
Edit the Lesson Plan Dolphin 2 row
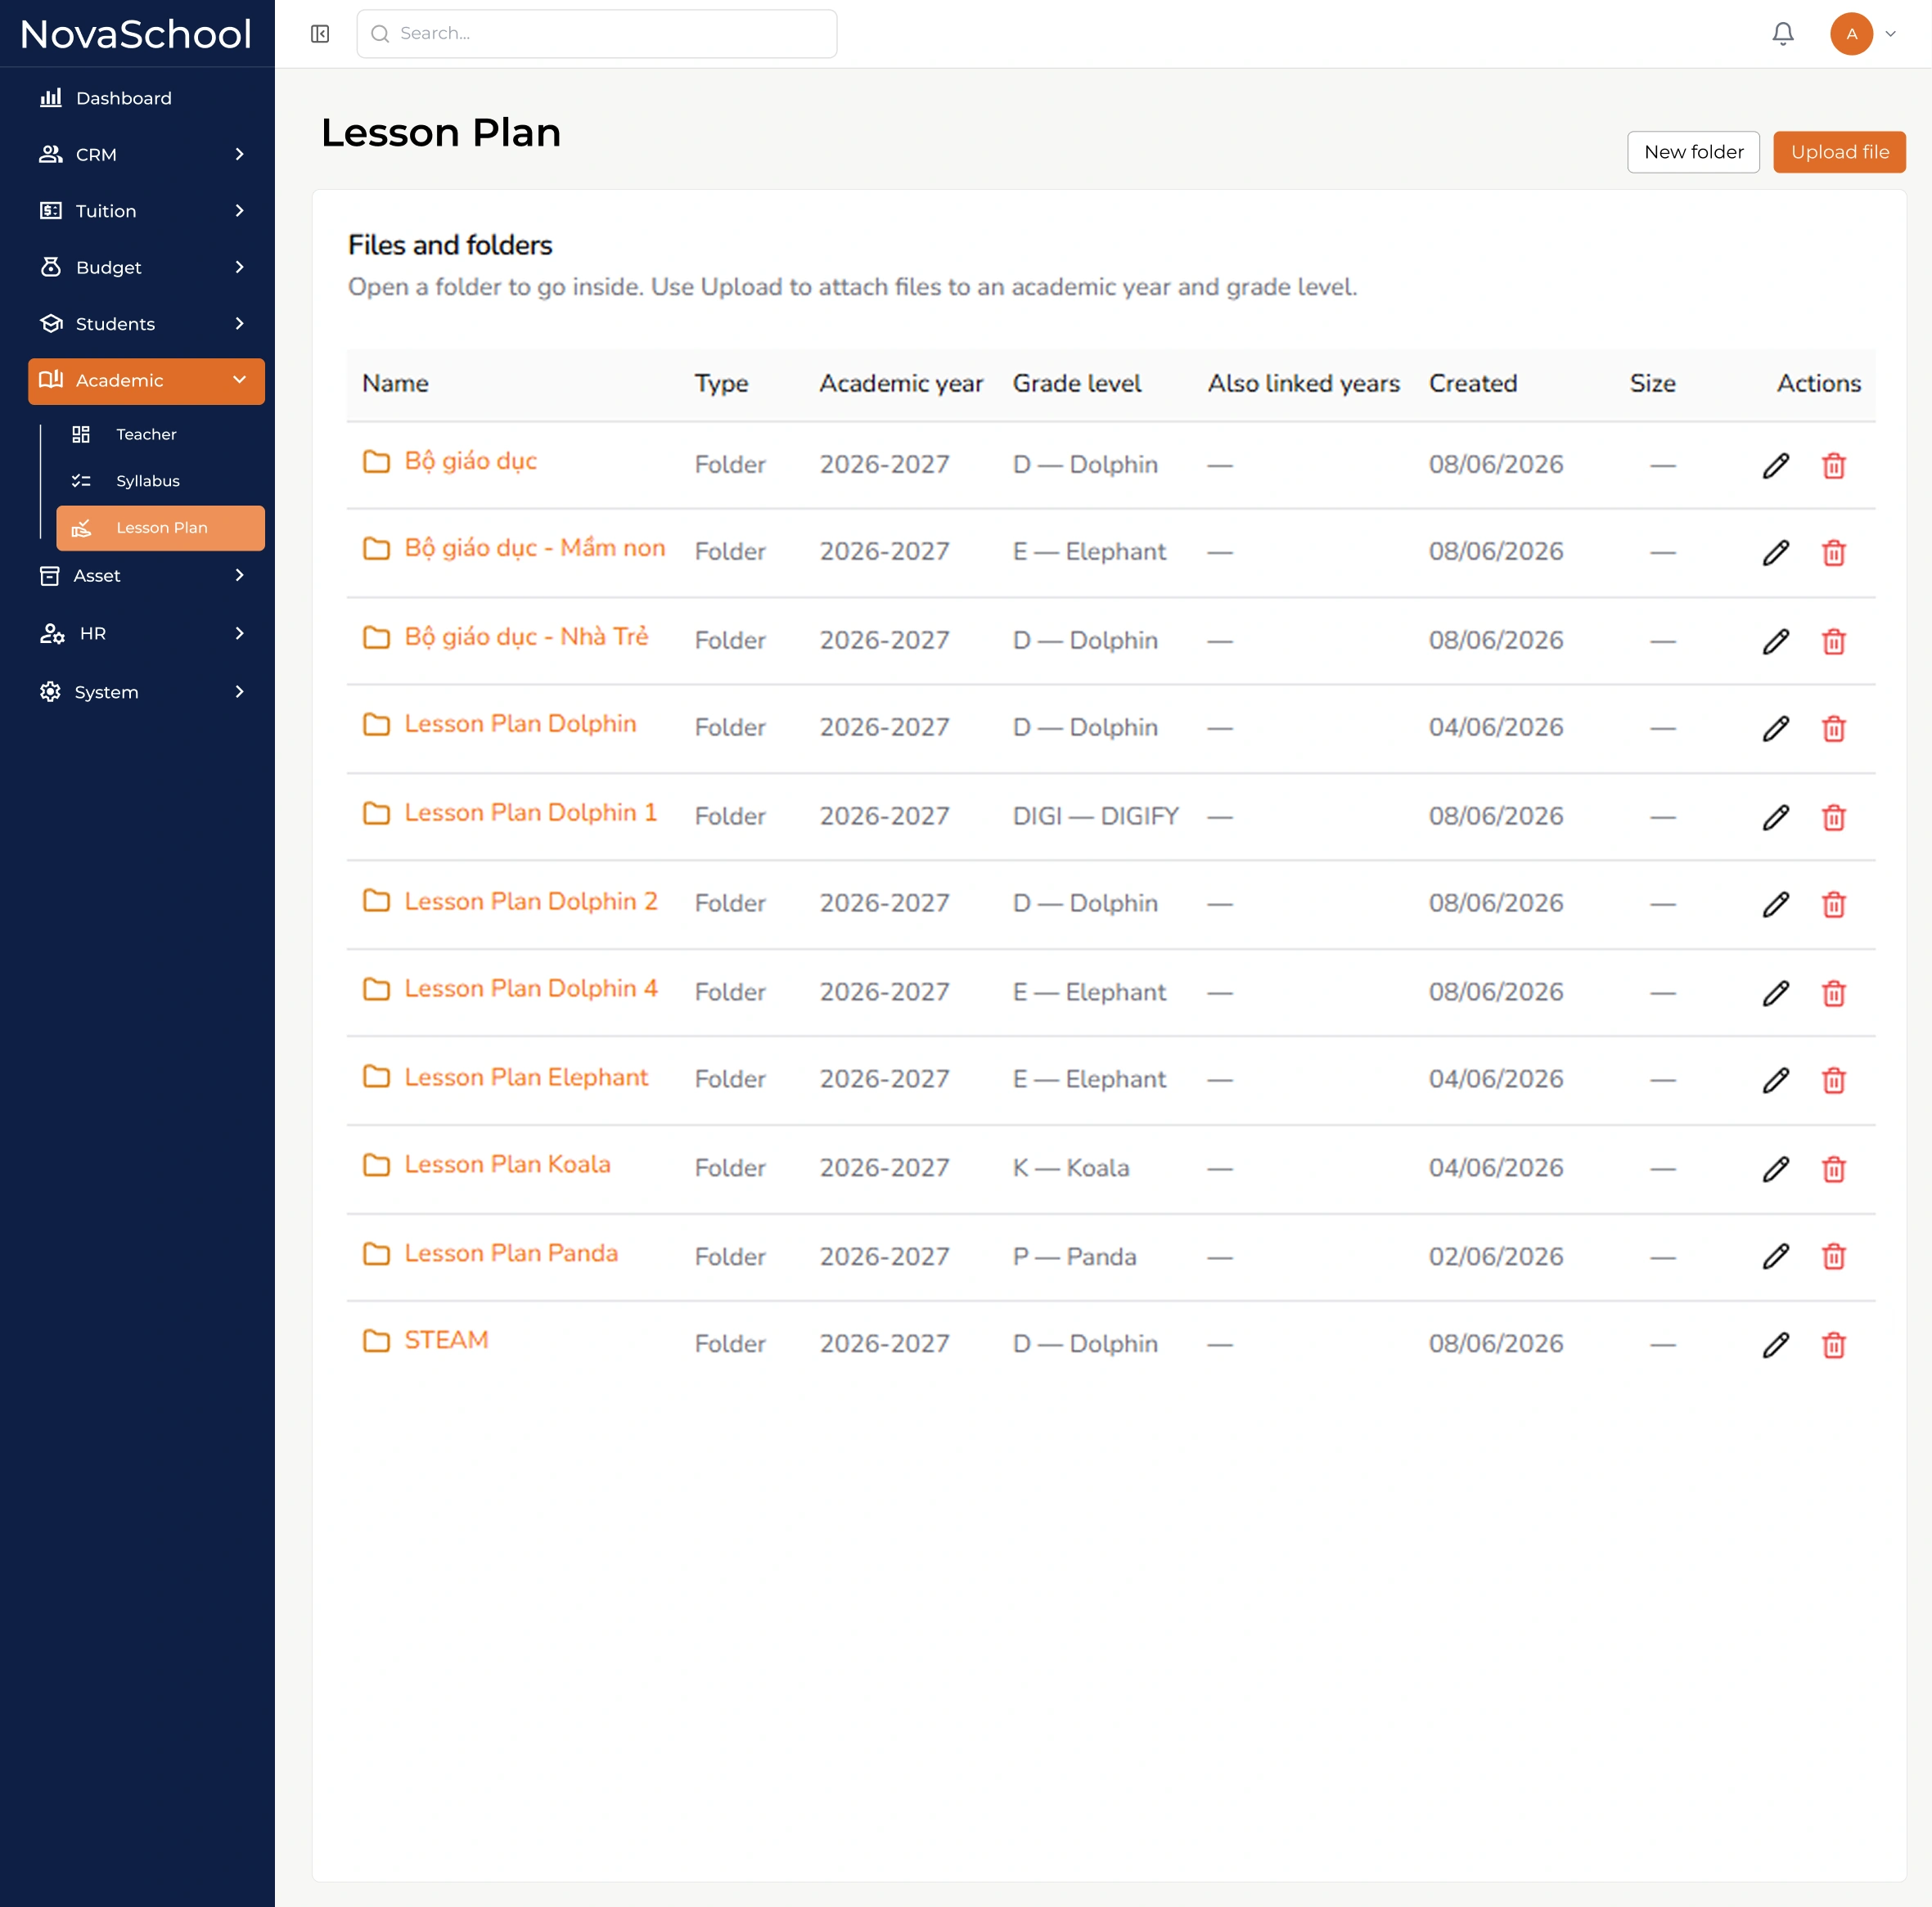1775,905
